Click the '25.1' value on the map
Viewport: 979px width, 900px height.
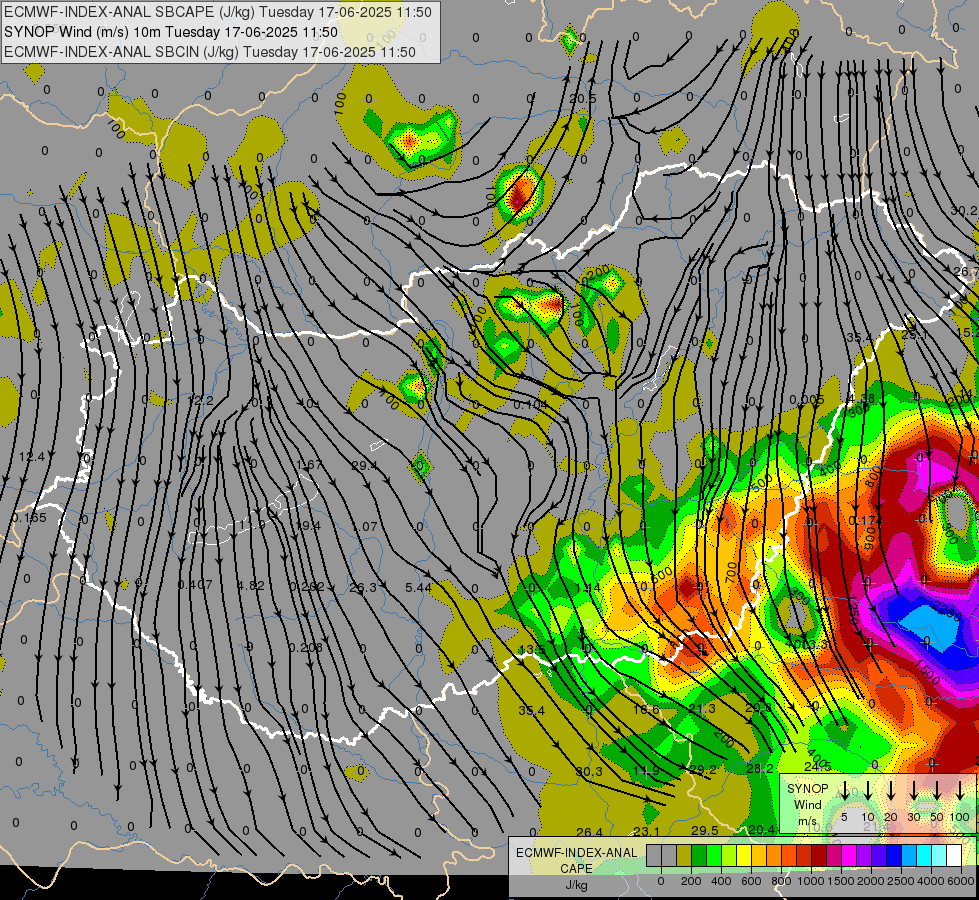tap(914, 335)
